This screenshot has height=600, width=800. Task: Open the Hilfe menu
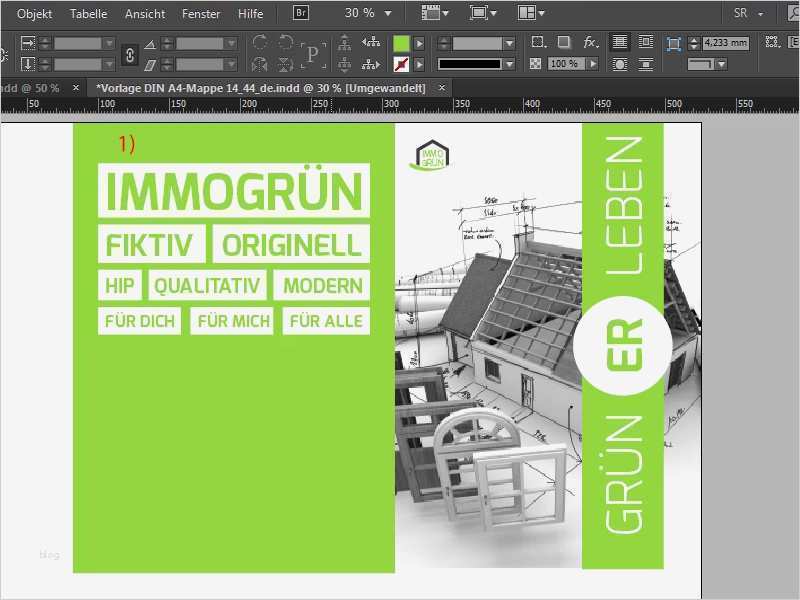point(251,14)
